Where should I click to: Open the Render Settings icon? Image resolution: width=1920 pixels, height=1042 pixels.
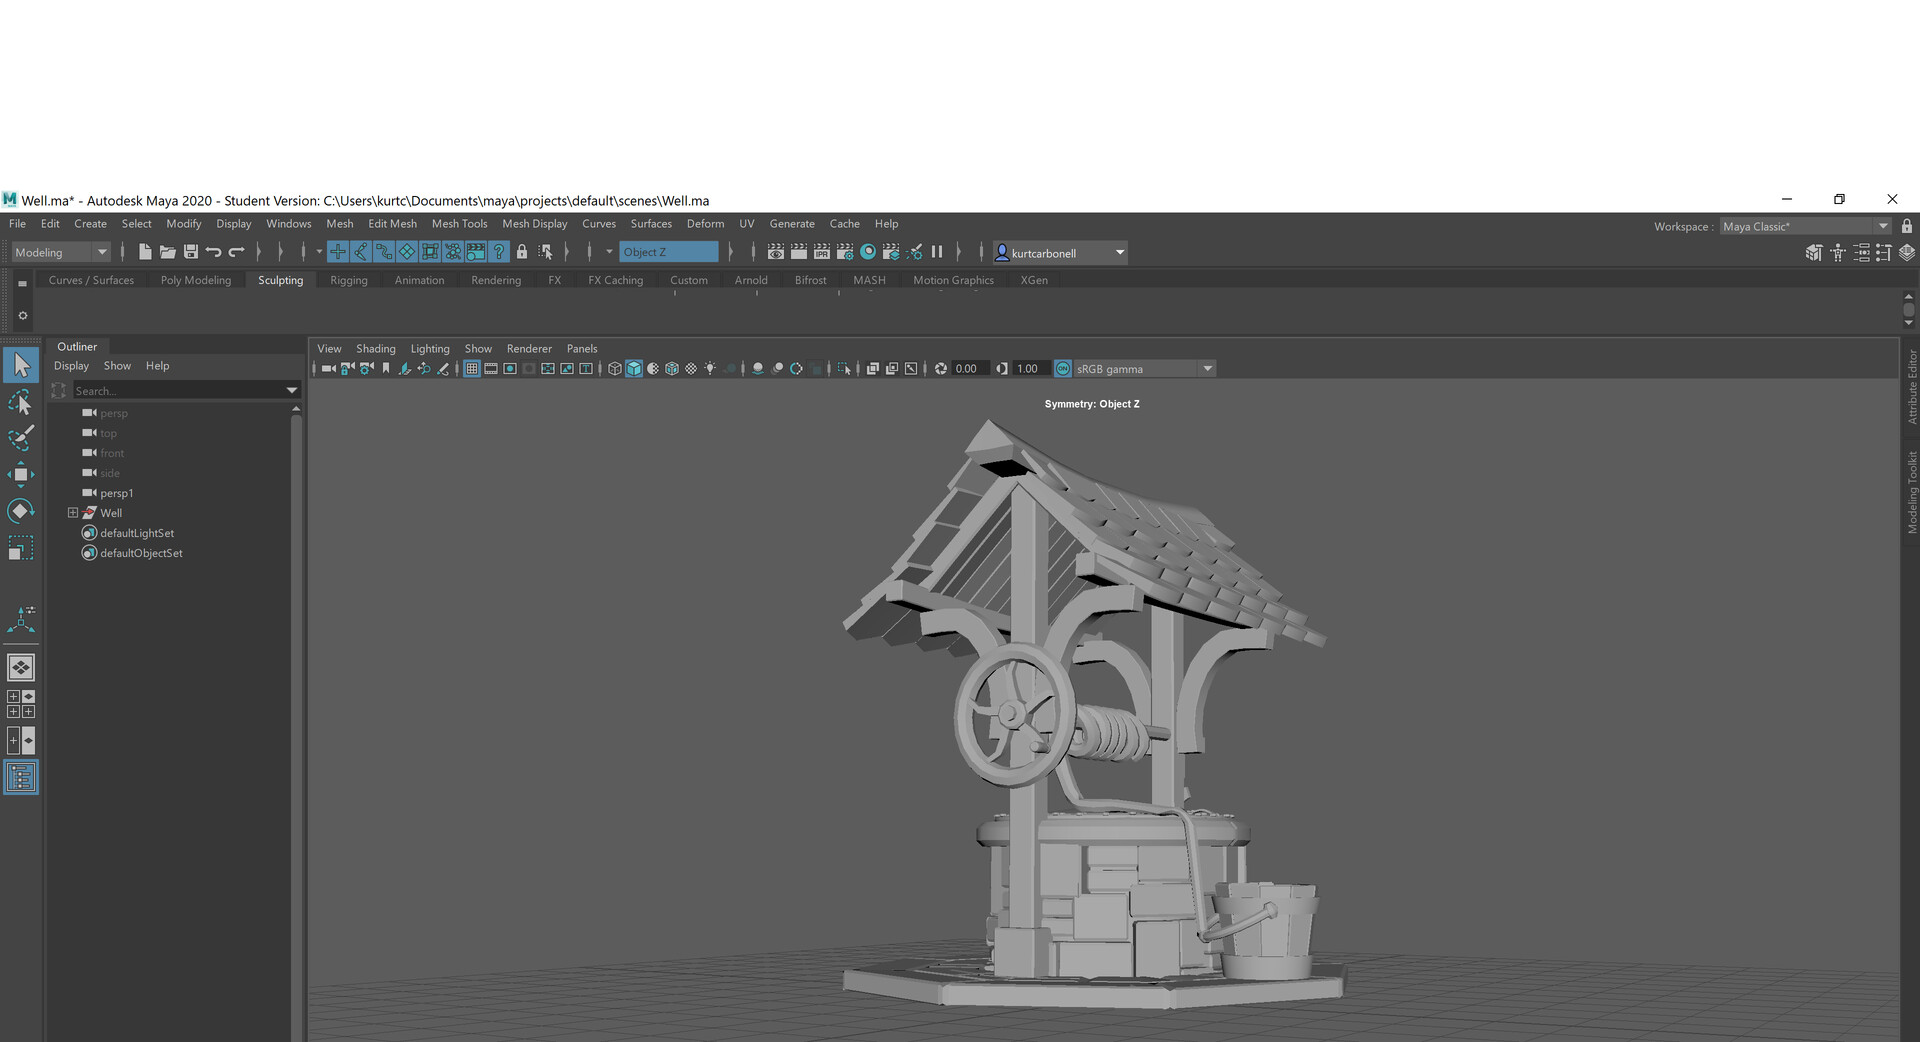coord(845,252)
